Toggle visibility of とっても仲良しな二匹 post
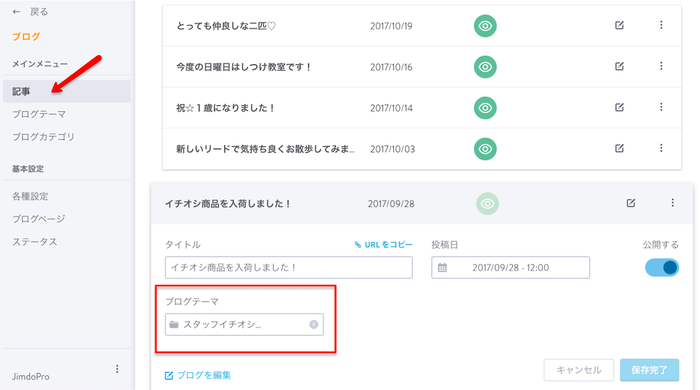Viewport: 700px width, 390px height. [x=485, y=26]
